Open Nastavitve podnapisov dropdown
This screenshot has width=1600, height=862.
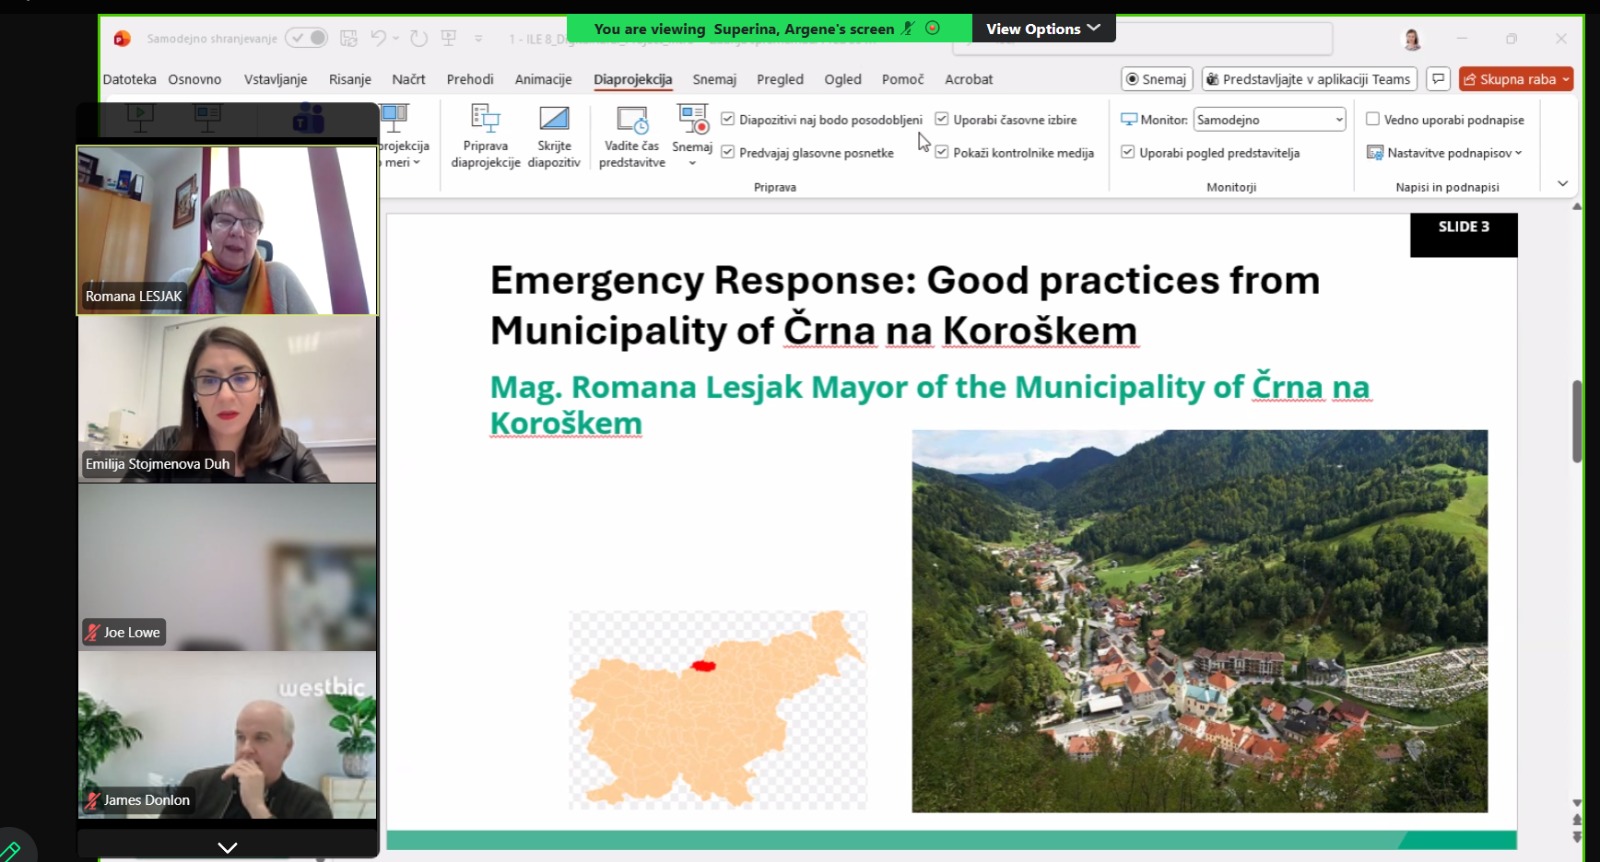coord(1446,152)
